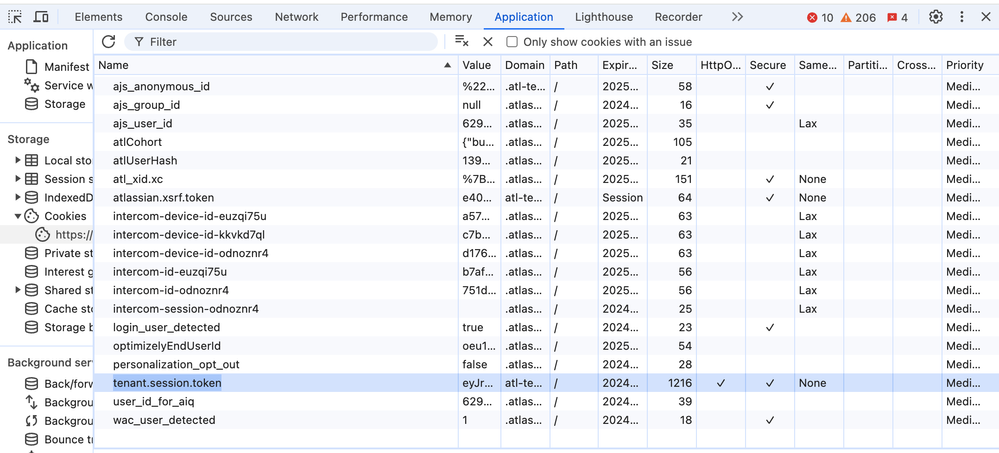This screenshot has height=453, width=999.
Task: Delete selected cookie X icon
Action: coord(488,41)
